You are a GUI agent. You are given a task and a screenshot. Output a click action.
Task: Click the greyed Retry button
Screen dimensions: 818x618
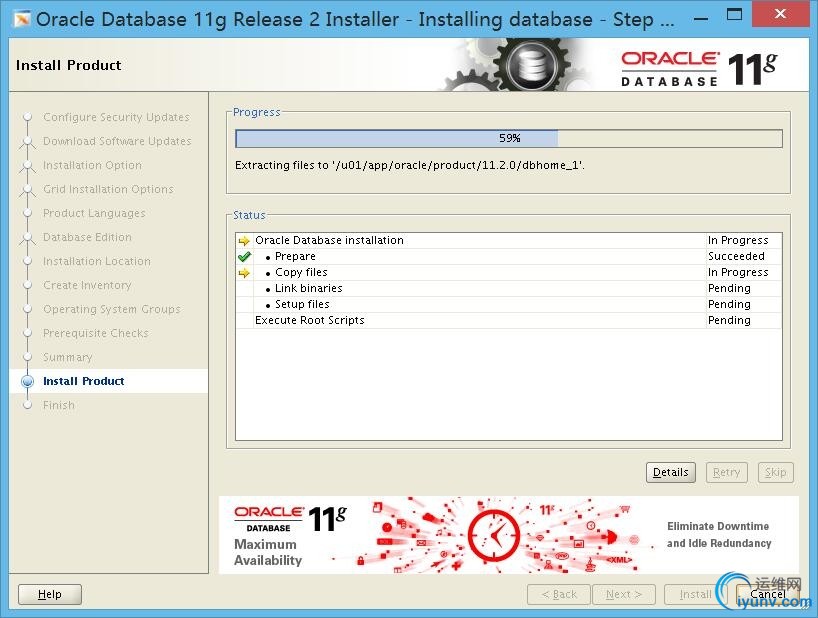[x=726, y=472]
